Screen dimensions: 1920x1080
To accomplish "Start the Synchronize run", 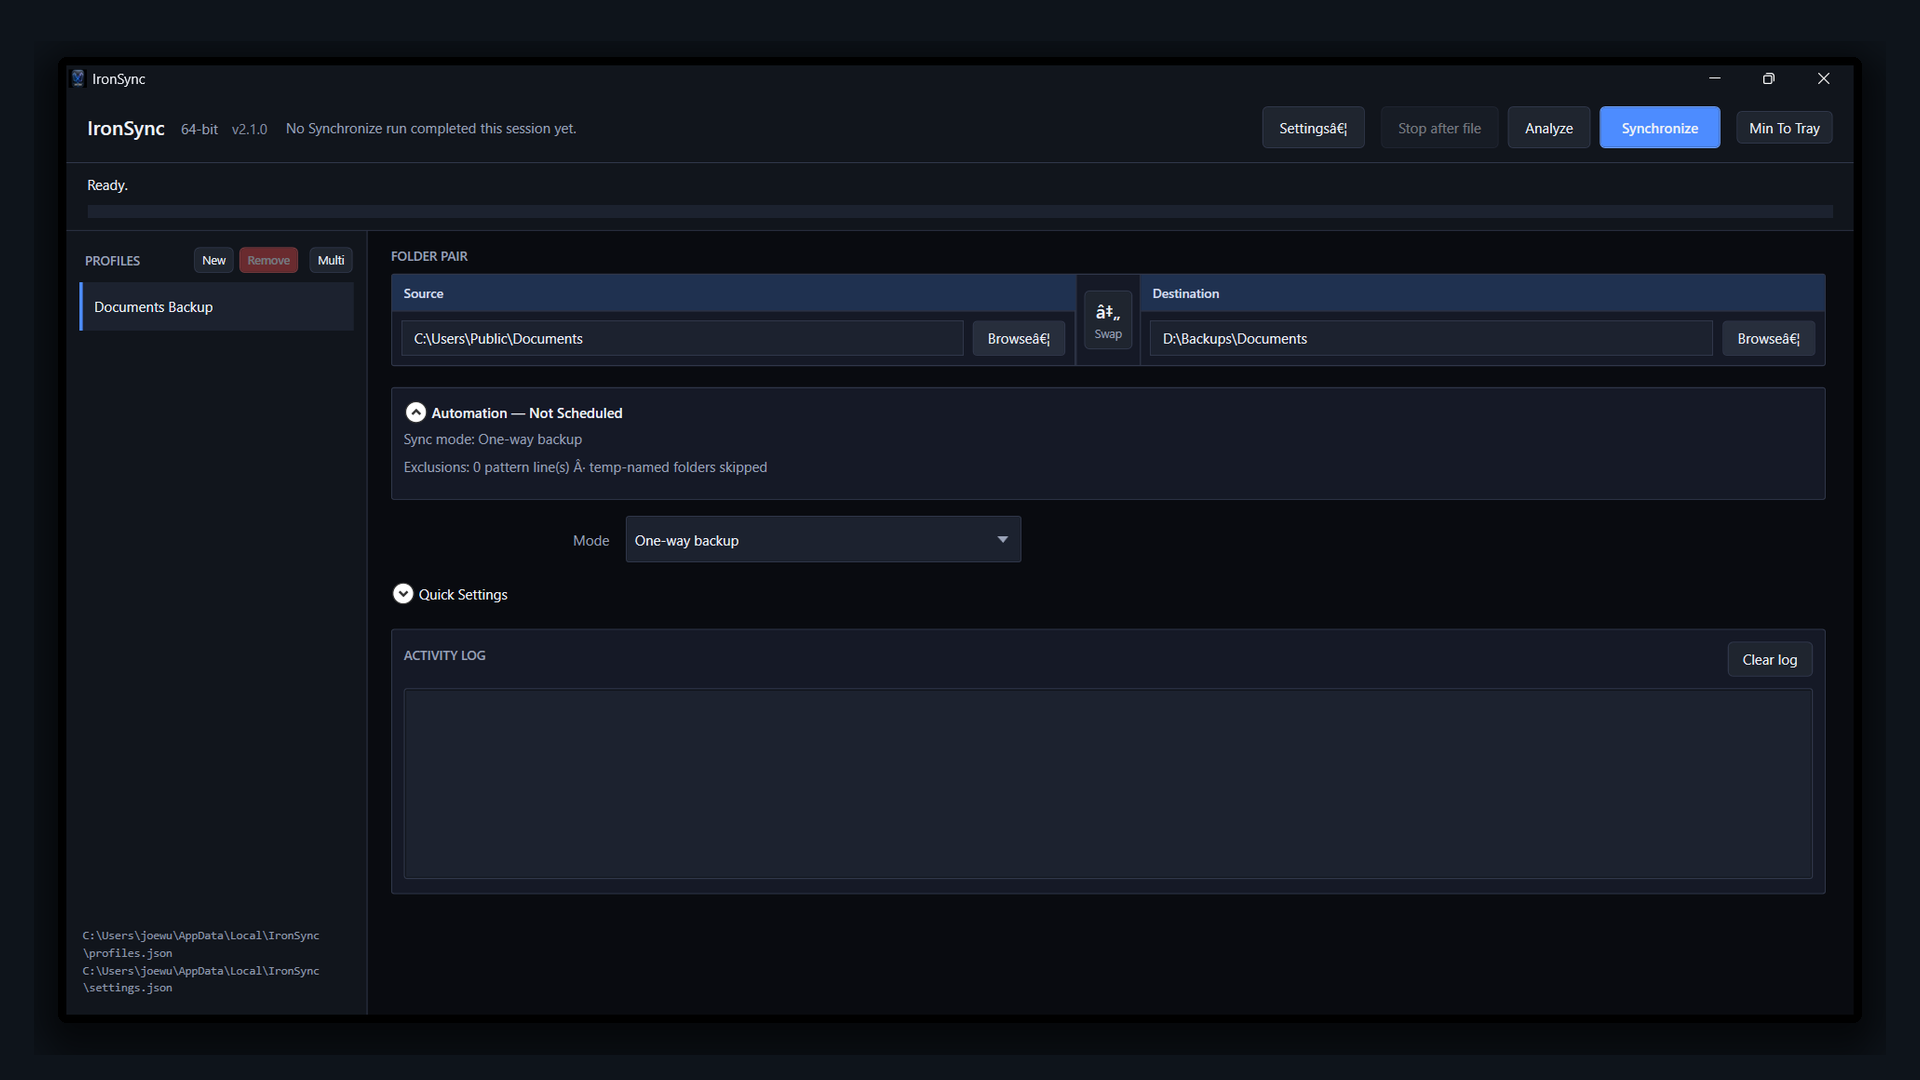I will [x=1660, y=128].
